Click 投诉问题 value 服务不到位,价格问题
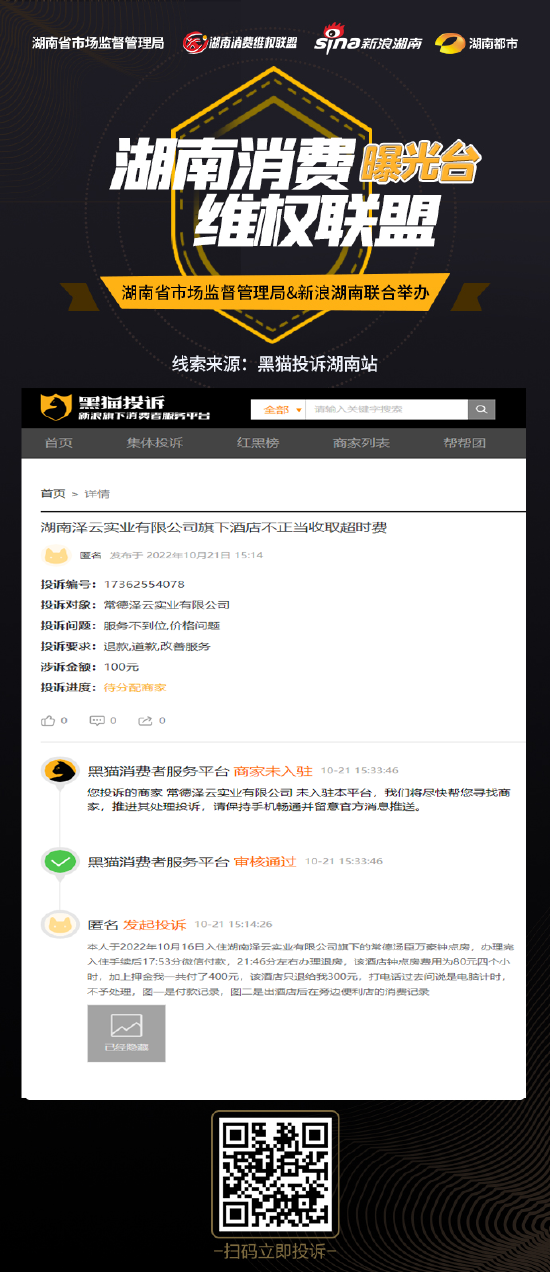The width and height of the screenshot is (550, 1272). pos(162,626)
